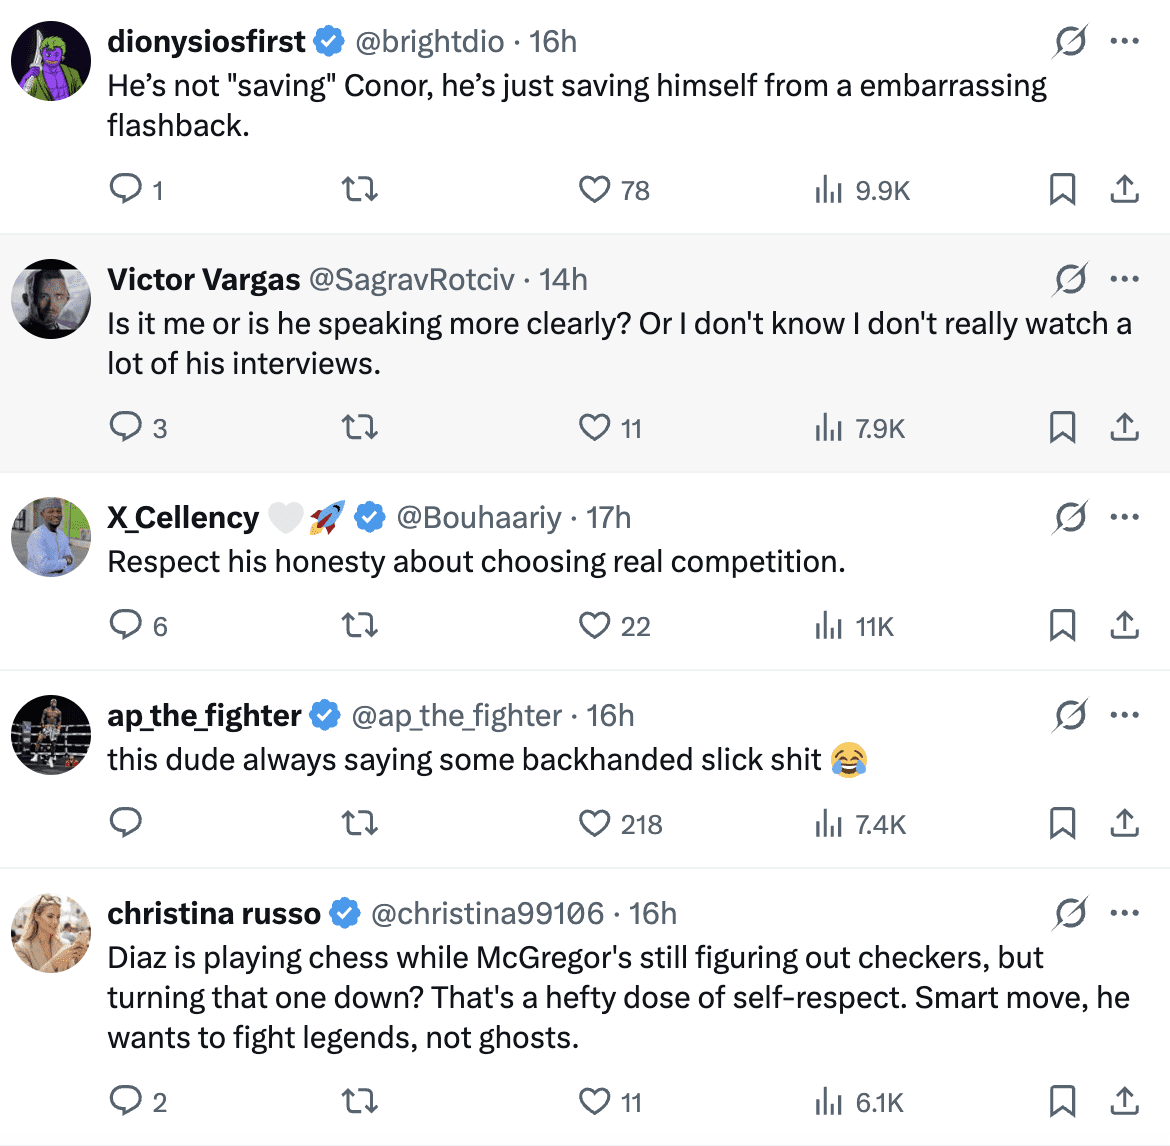Open the @christina99106 handle link
The height and width of the screenshot is (1146, 1170).
point(487,914)
